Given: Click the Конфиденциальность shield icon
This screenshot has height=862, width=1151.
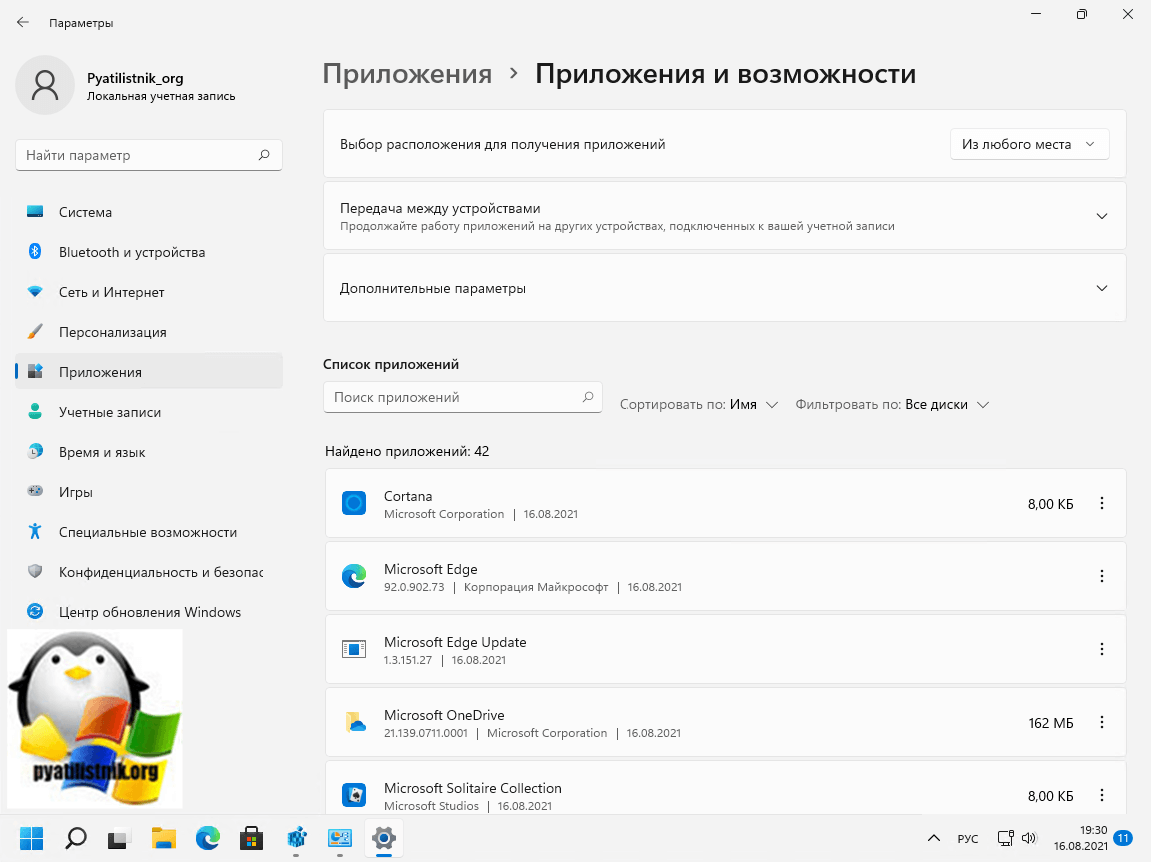Looking at the screenshot, I should click(35, 571).
